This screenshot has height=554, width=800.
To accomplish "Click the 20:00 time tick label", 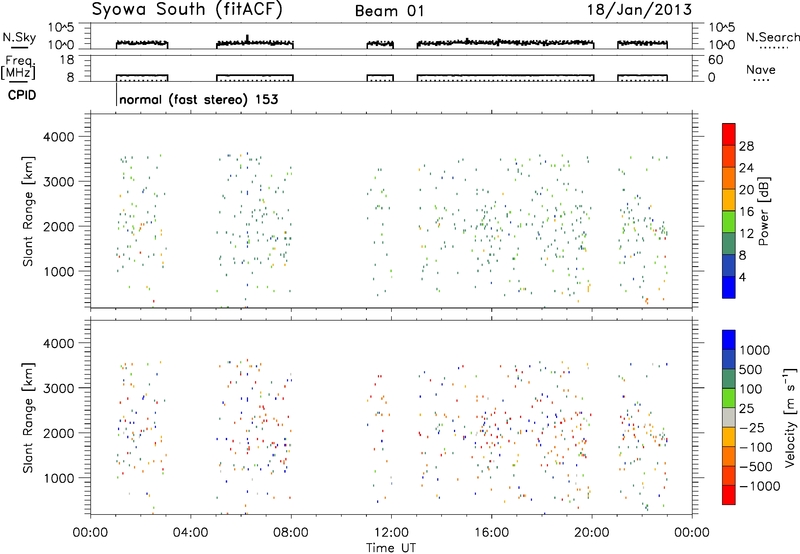I will coord(592,533).
